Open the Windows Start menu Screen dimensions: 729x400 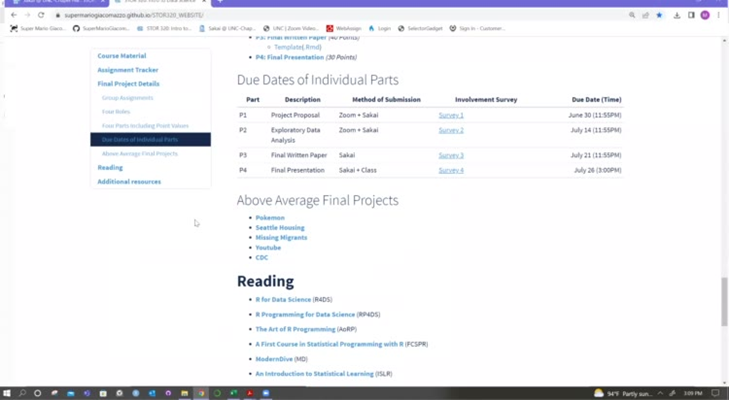click(x=7, y=393)
